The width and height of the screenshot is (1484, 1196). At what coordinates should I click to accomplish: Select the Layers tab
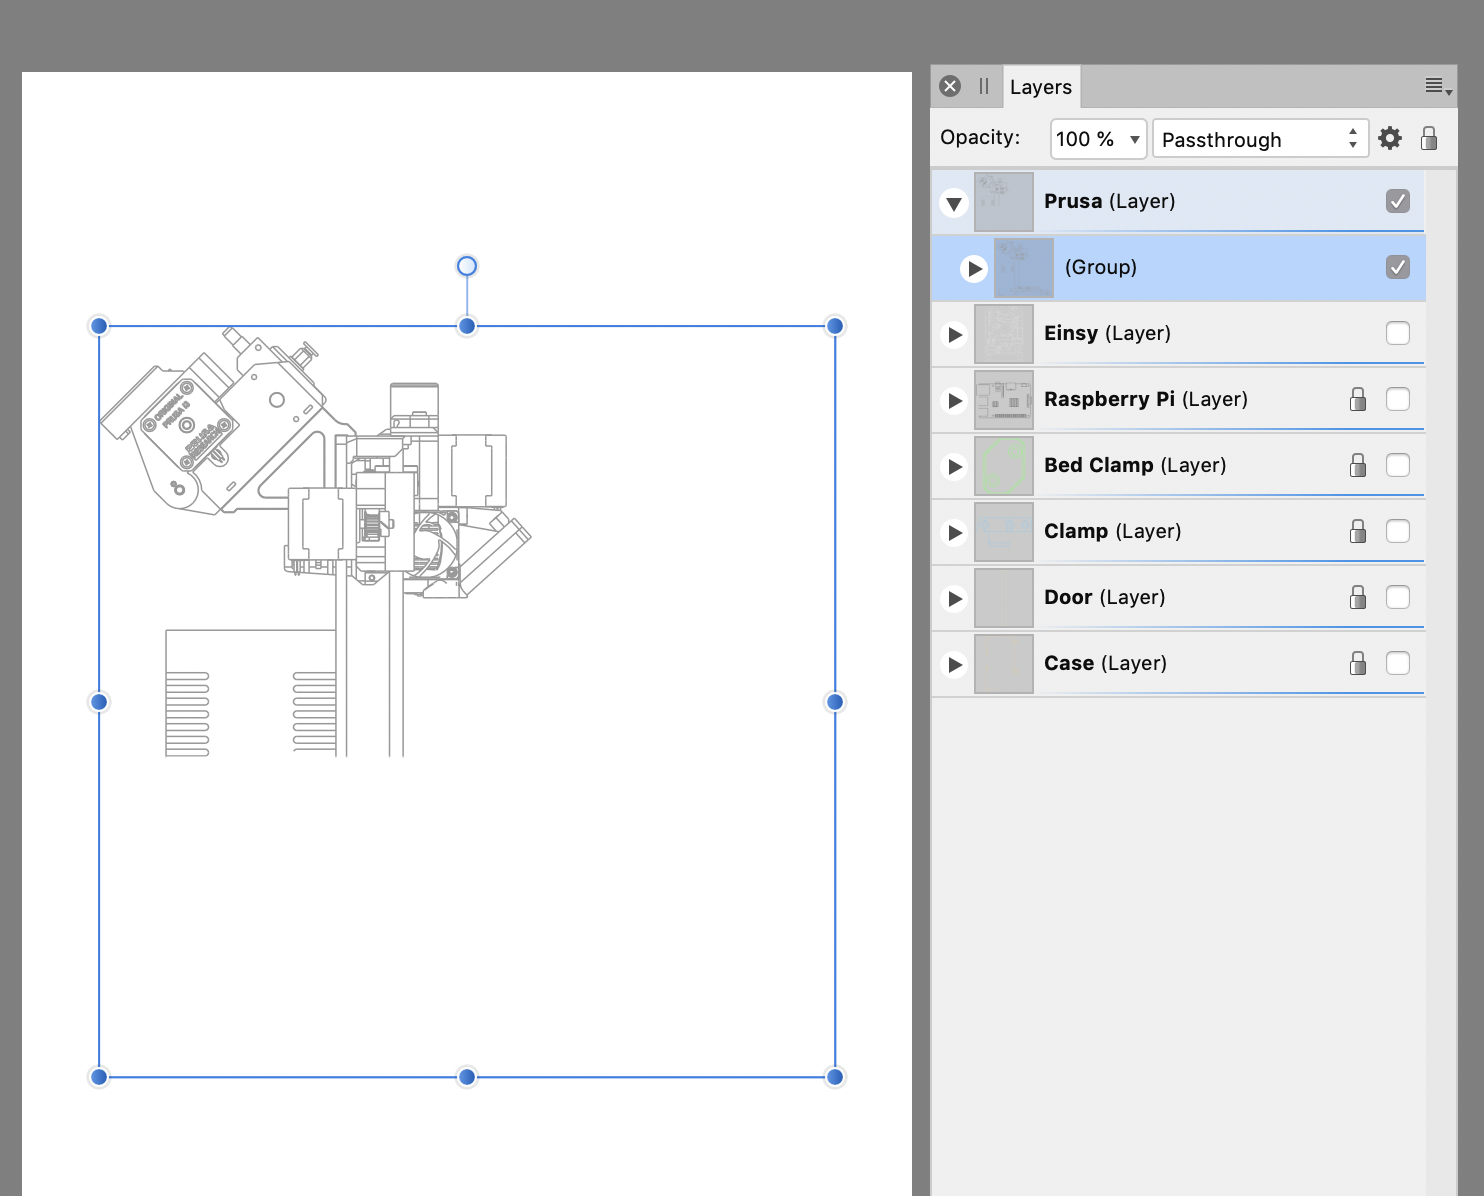(1040, 87)
